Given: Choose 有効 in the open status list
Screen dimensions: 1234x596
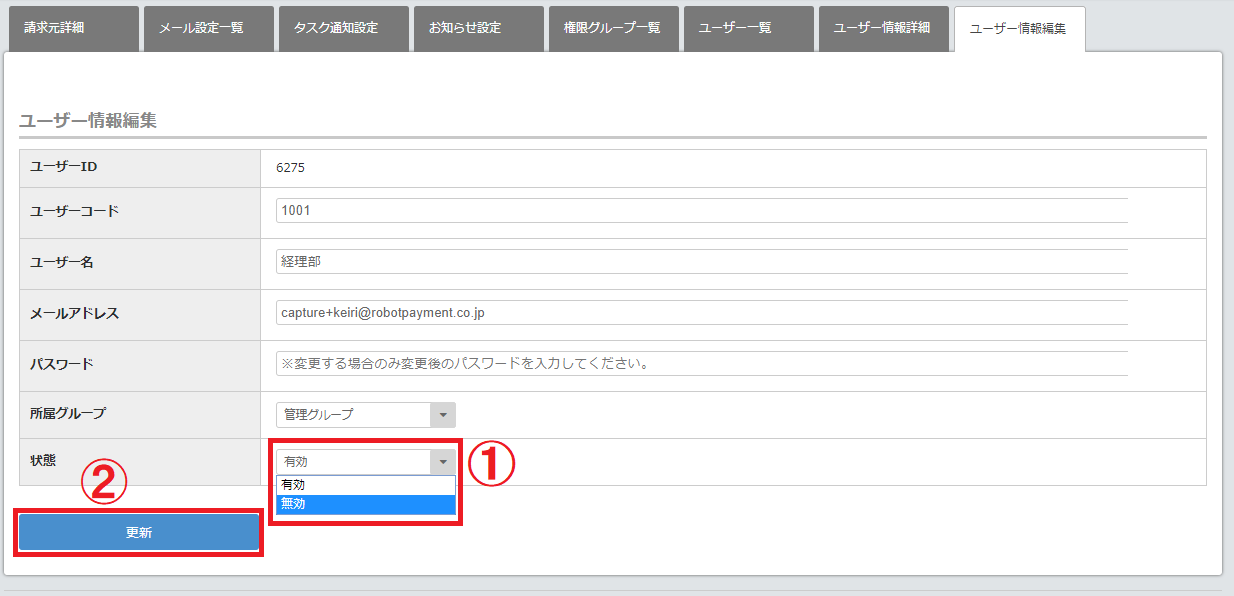Looking at the screenshot, I should 365,485.
